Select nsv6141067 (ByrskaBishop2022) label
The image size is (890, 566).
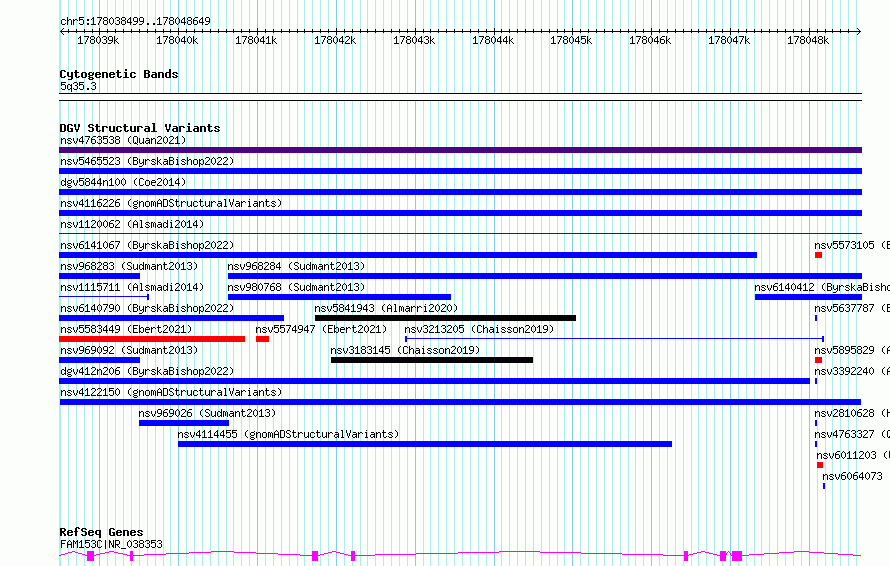click(147, 245)
